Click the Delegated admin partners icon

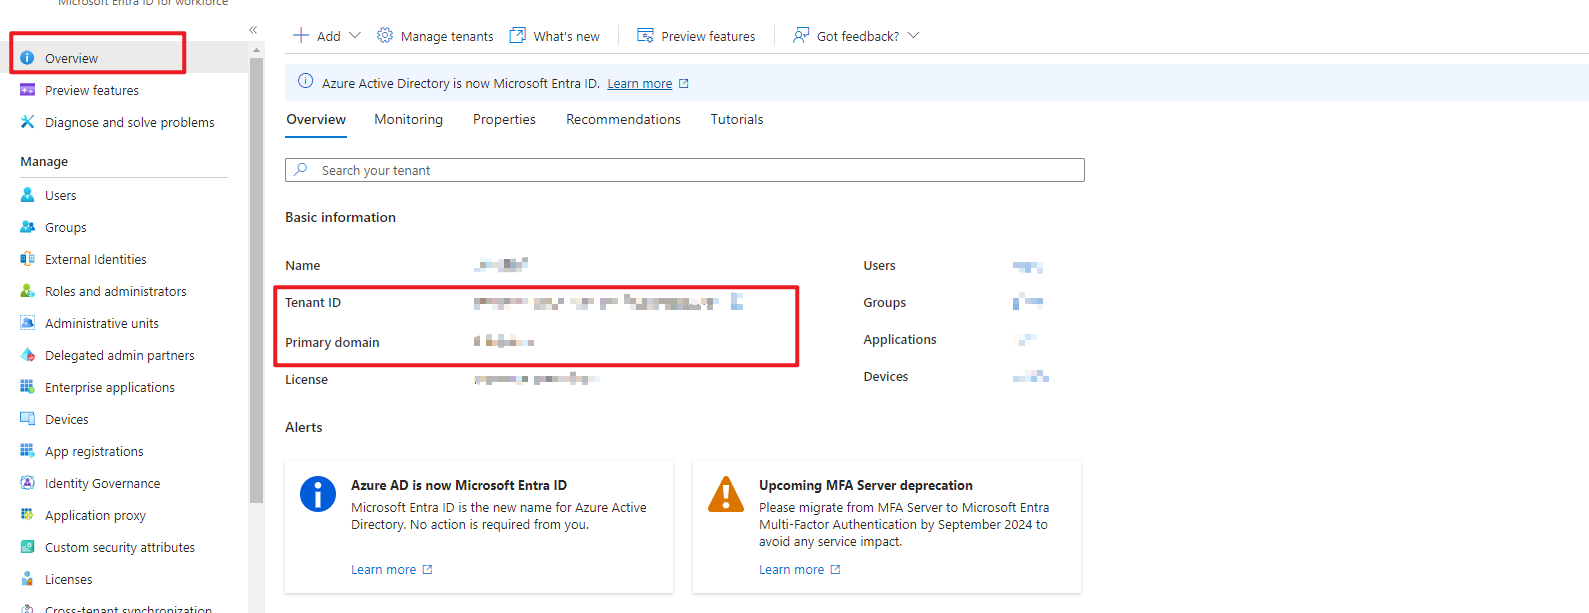pos(27,355)
